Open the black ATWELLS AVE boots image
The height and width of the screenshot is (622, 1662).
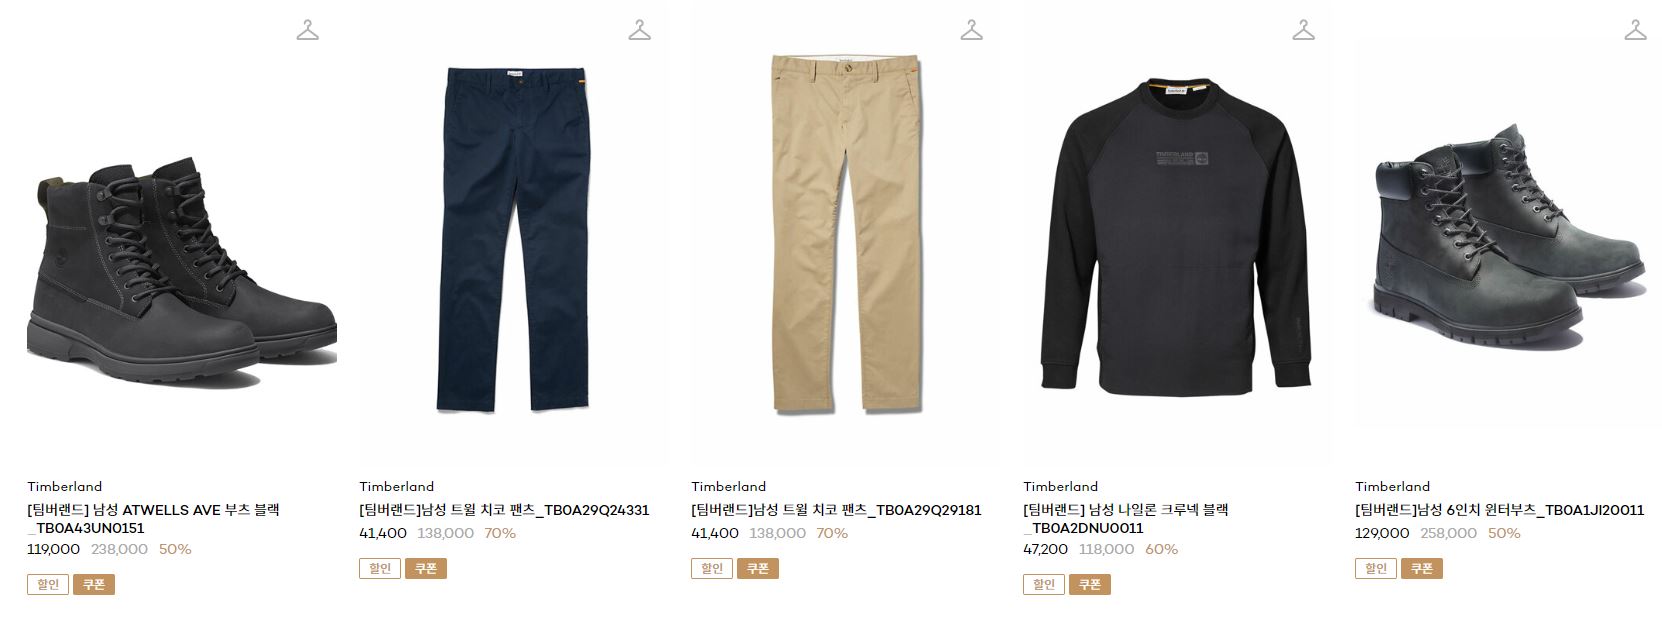182,270
